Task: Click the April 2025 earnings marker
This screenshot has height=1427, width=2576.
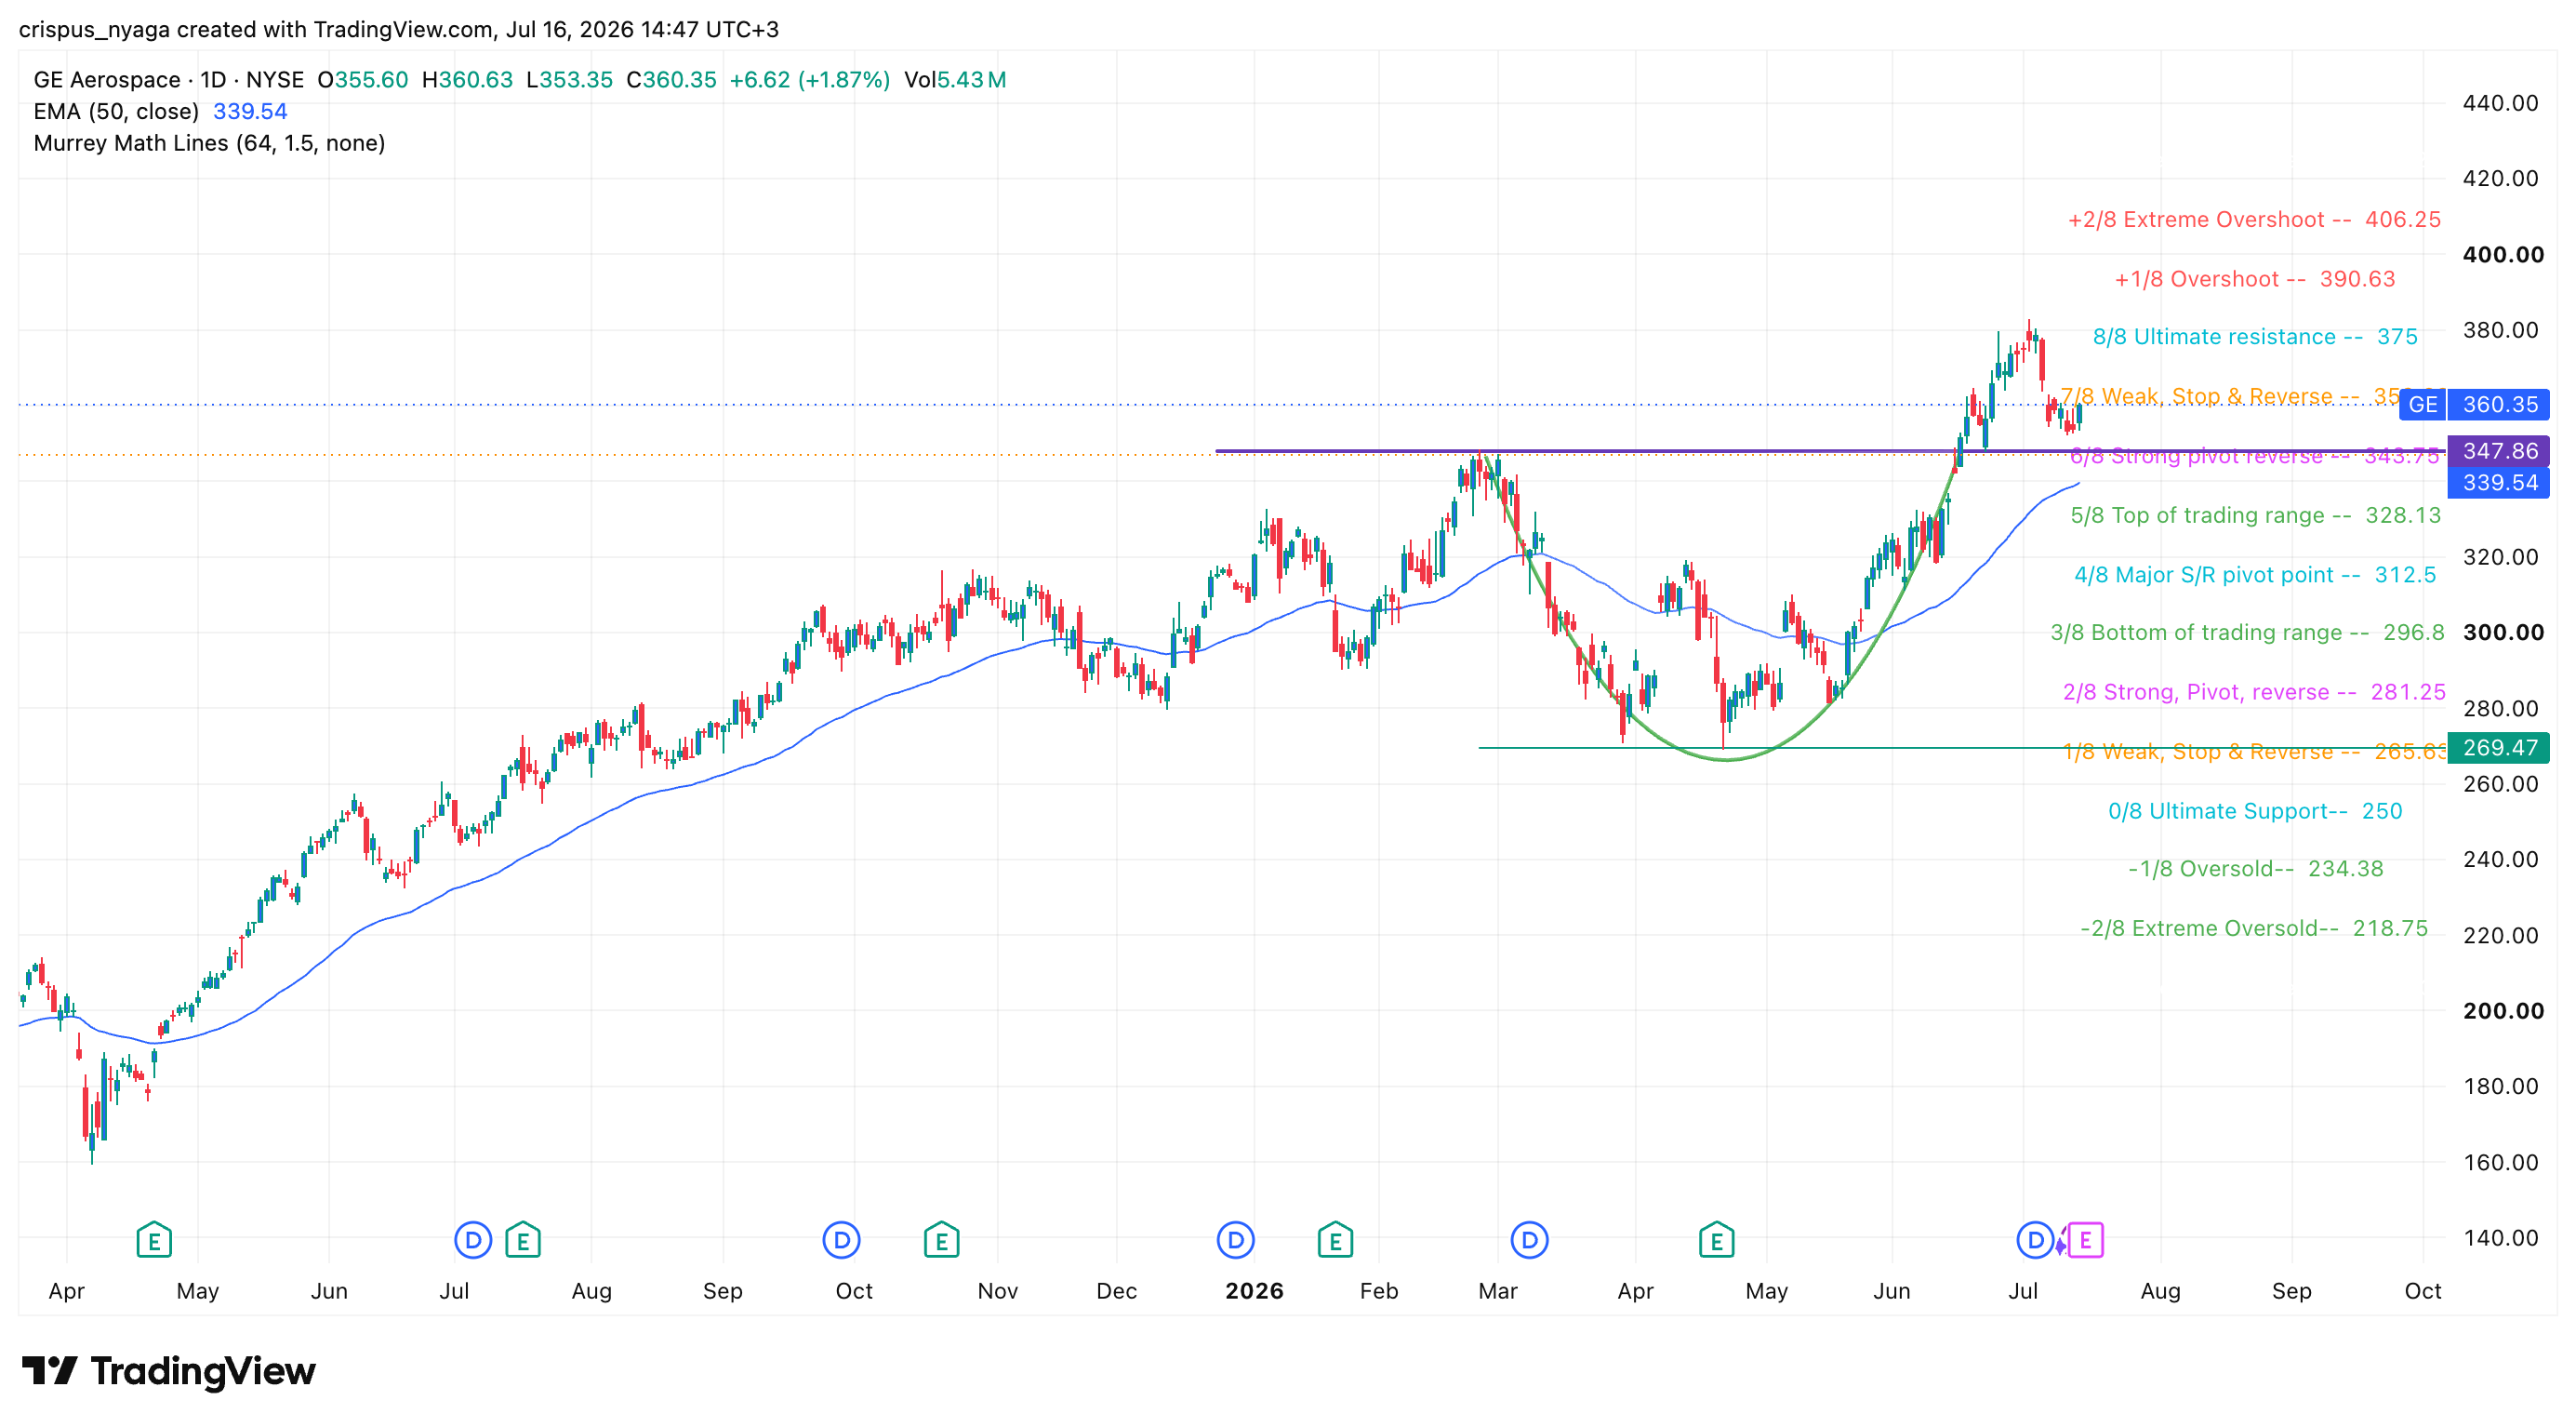Action: tap(154, 1240)
